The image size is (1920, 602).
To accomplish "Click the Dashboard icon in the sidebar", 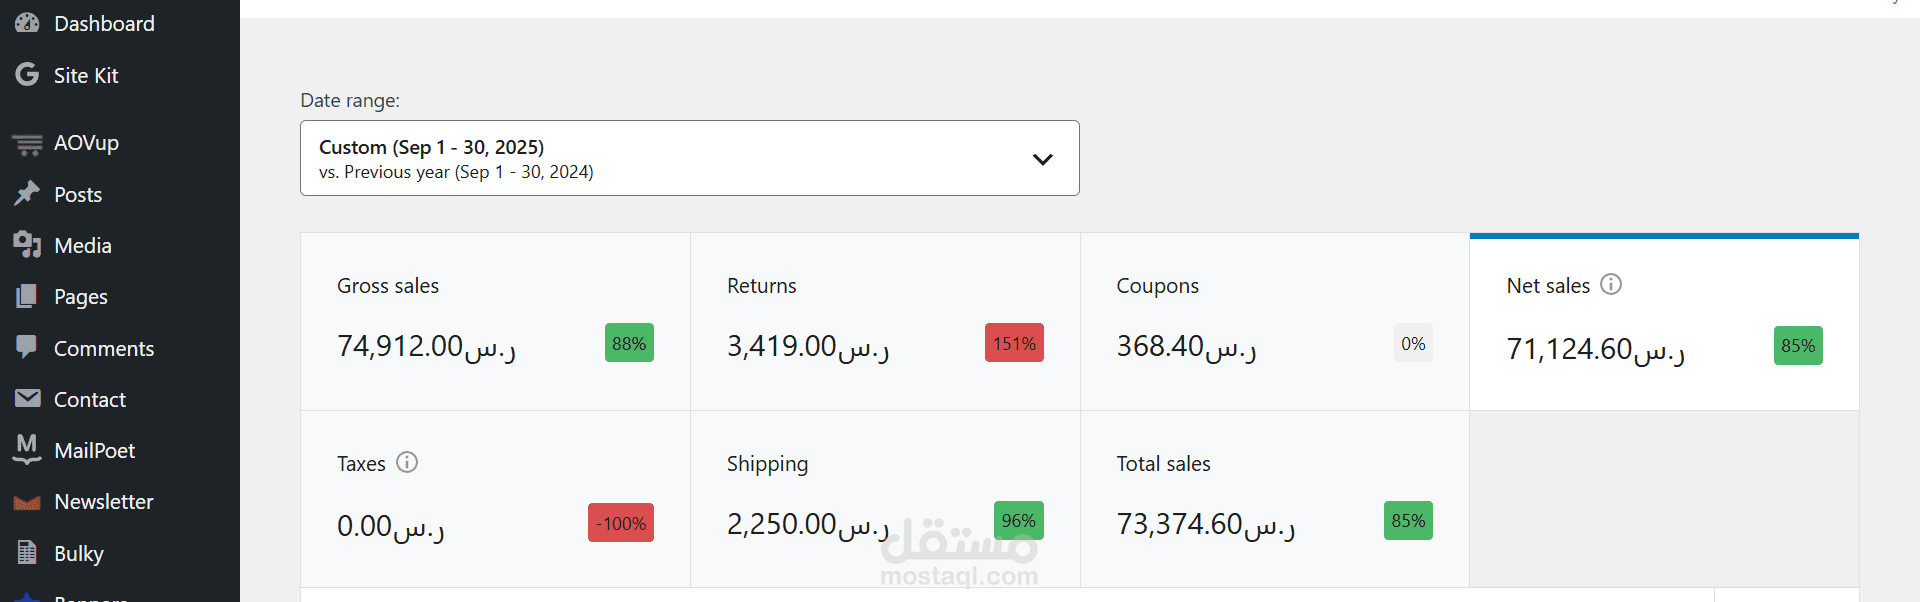I will [x=26, y=22].
